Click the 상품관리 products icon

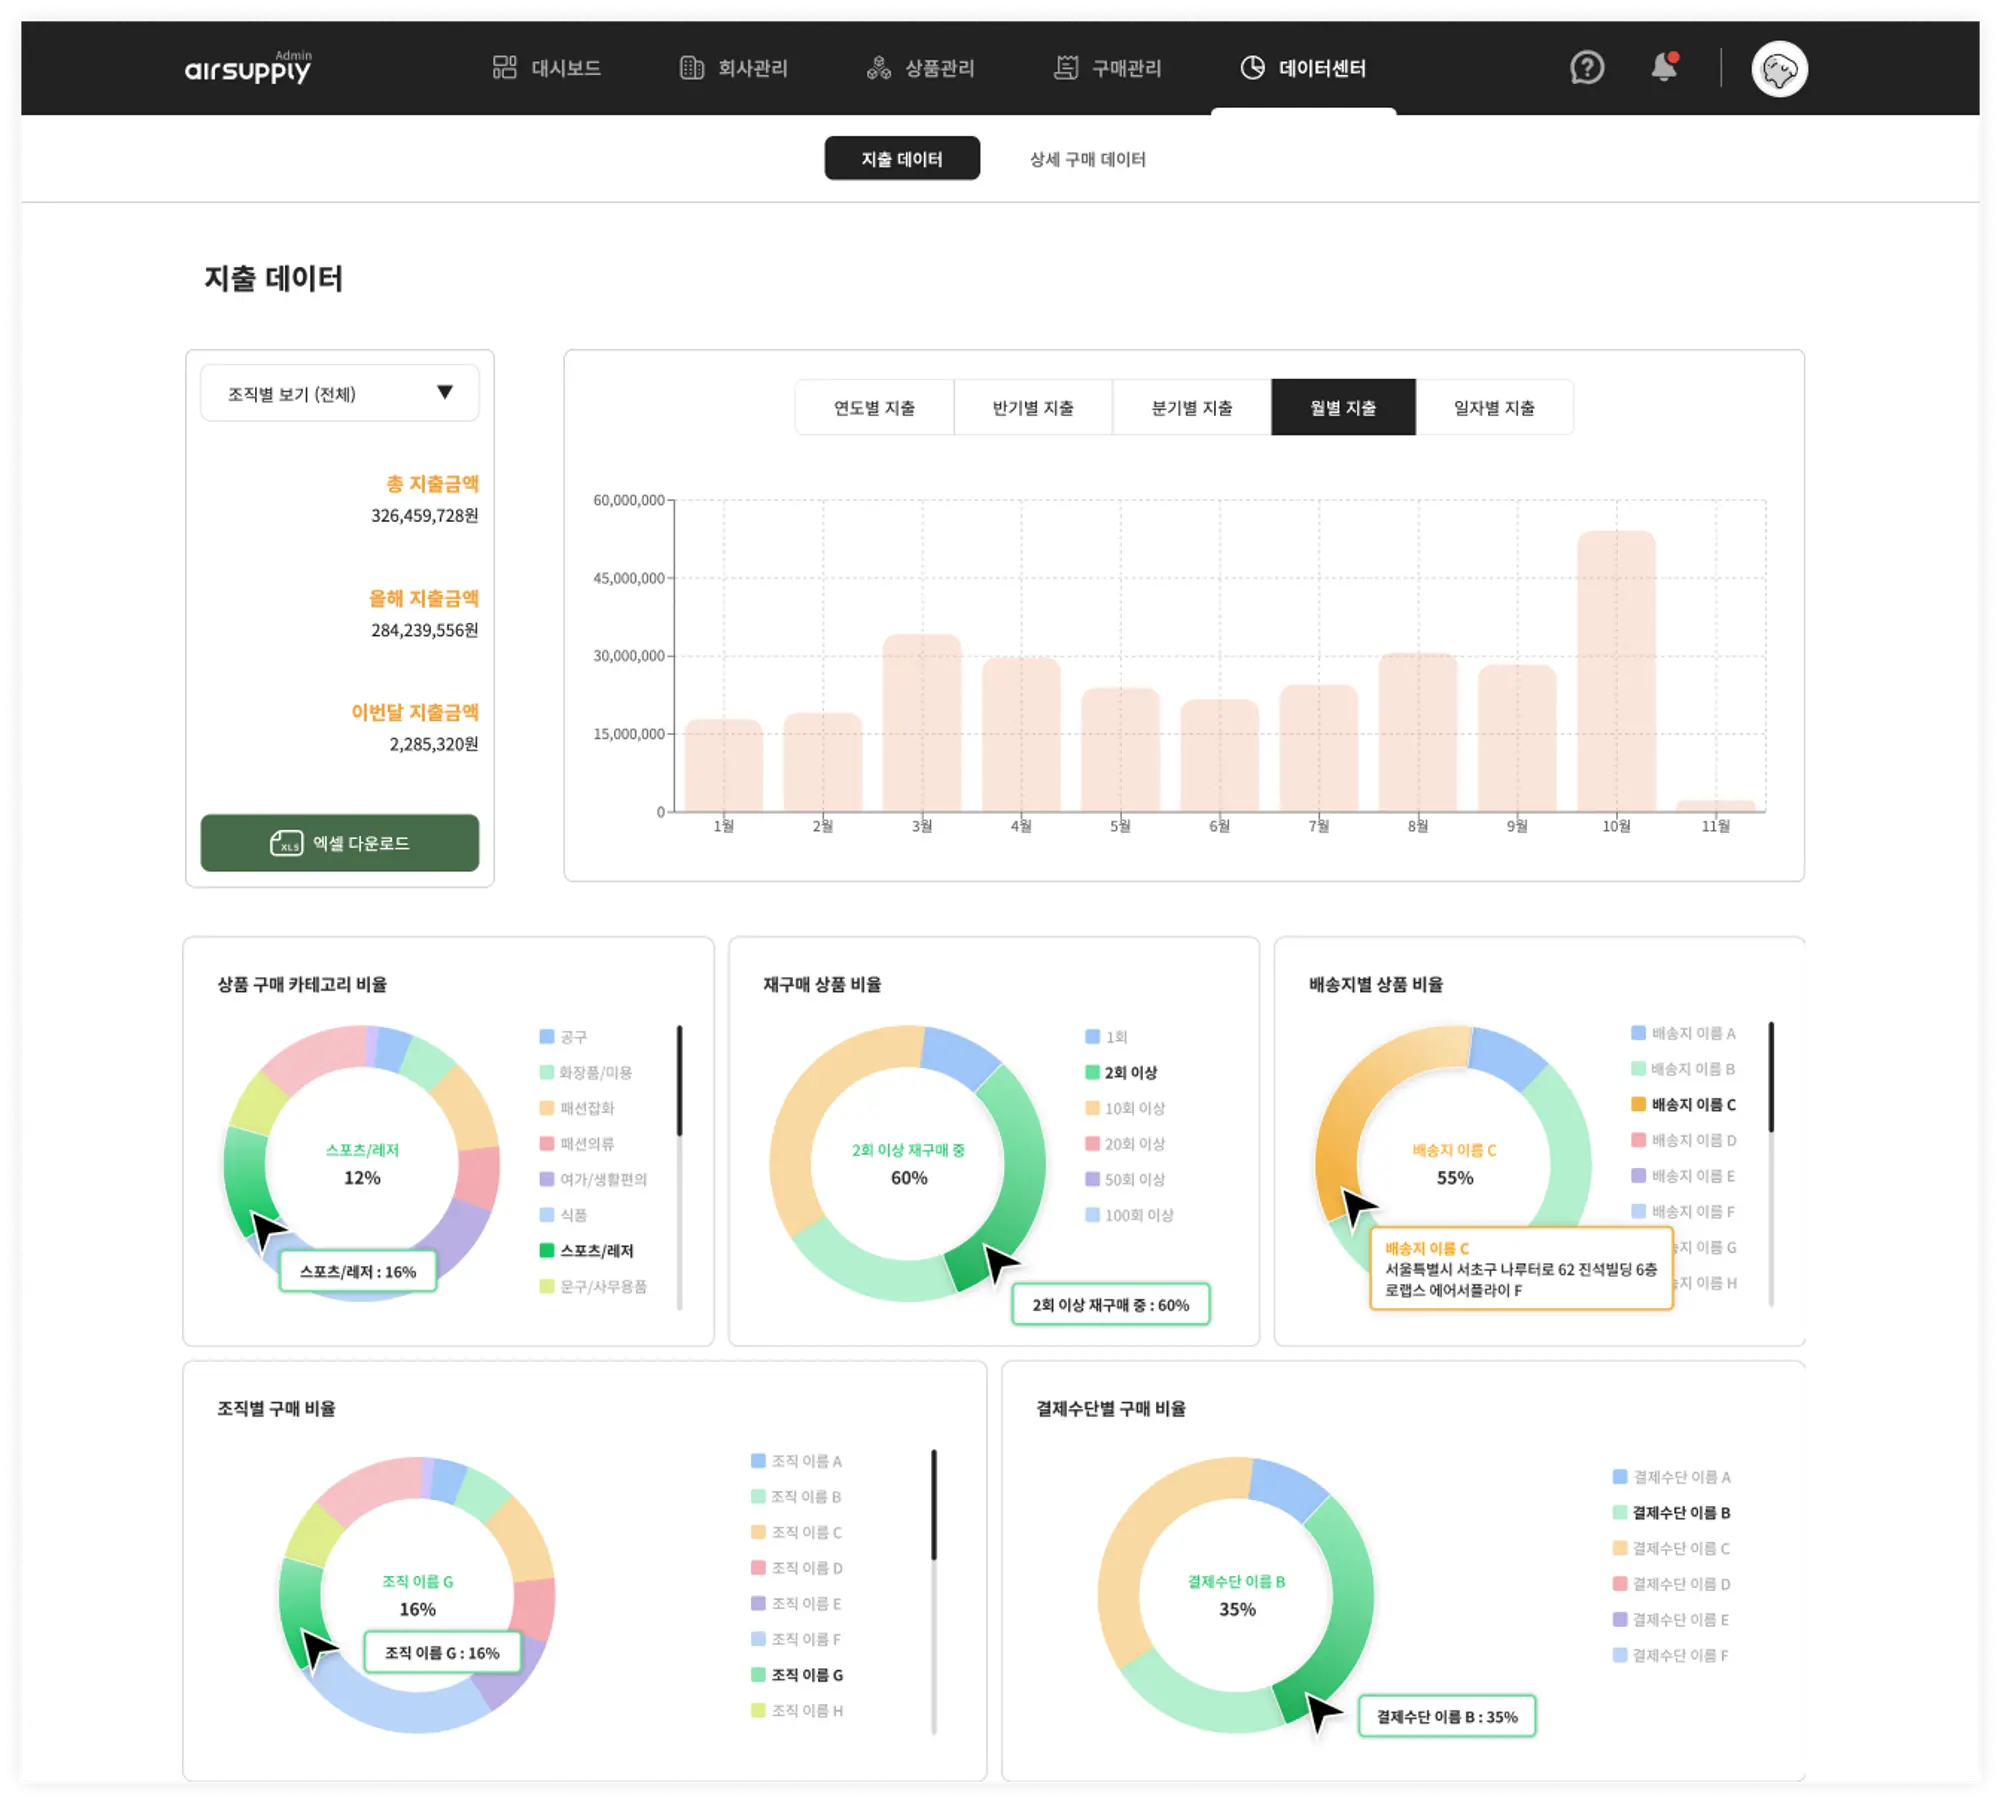(x=879, y=67)
